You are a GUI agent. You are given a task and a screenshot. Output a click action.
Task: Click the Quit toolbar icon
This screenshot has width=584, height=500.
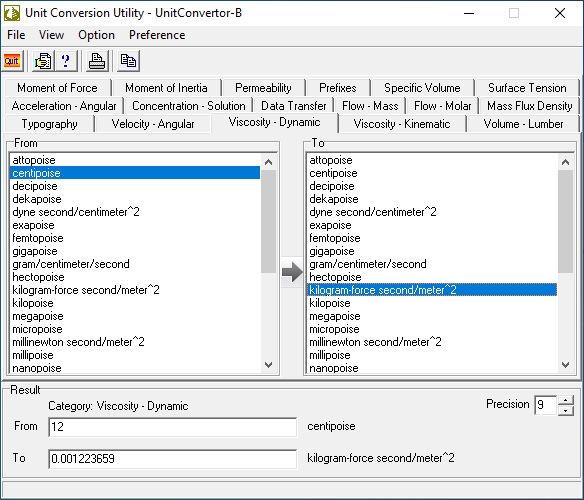(13, 61)
